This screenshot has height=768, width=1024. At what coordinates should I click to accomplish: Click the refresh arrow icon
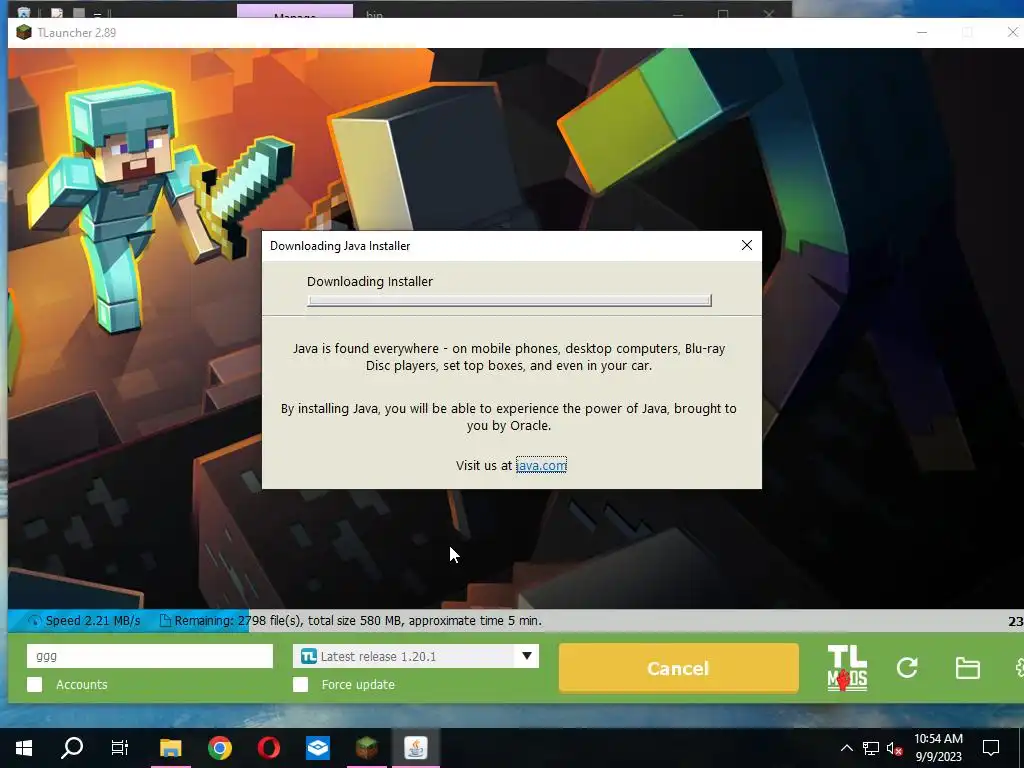click(907, 667)
